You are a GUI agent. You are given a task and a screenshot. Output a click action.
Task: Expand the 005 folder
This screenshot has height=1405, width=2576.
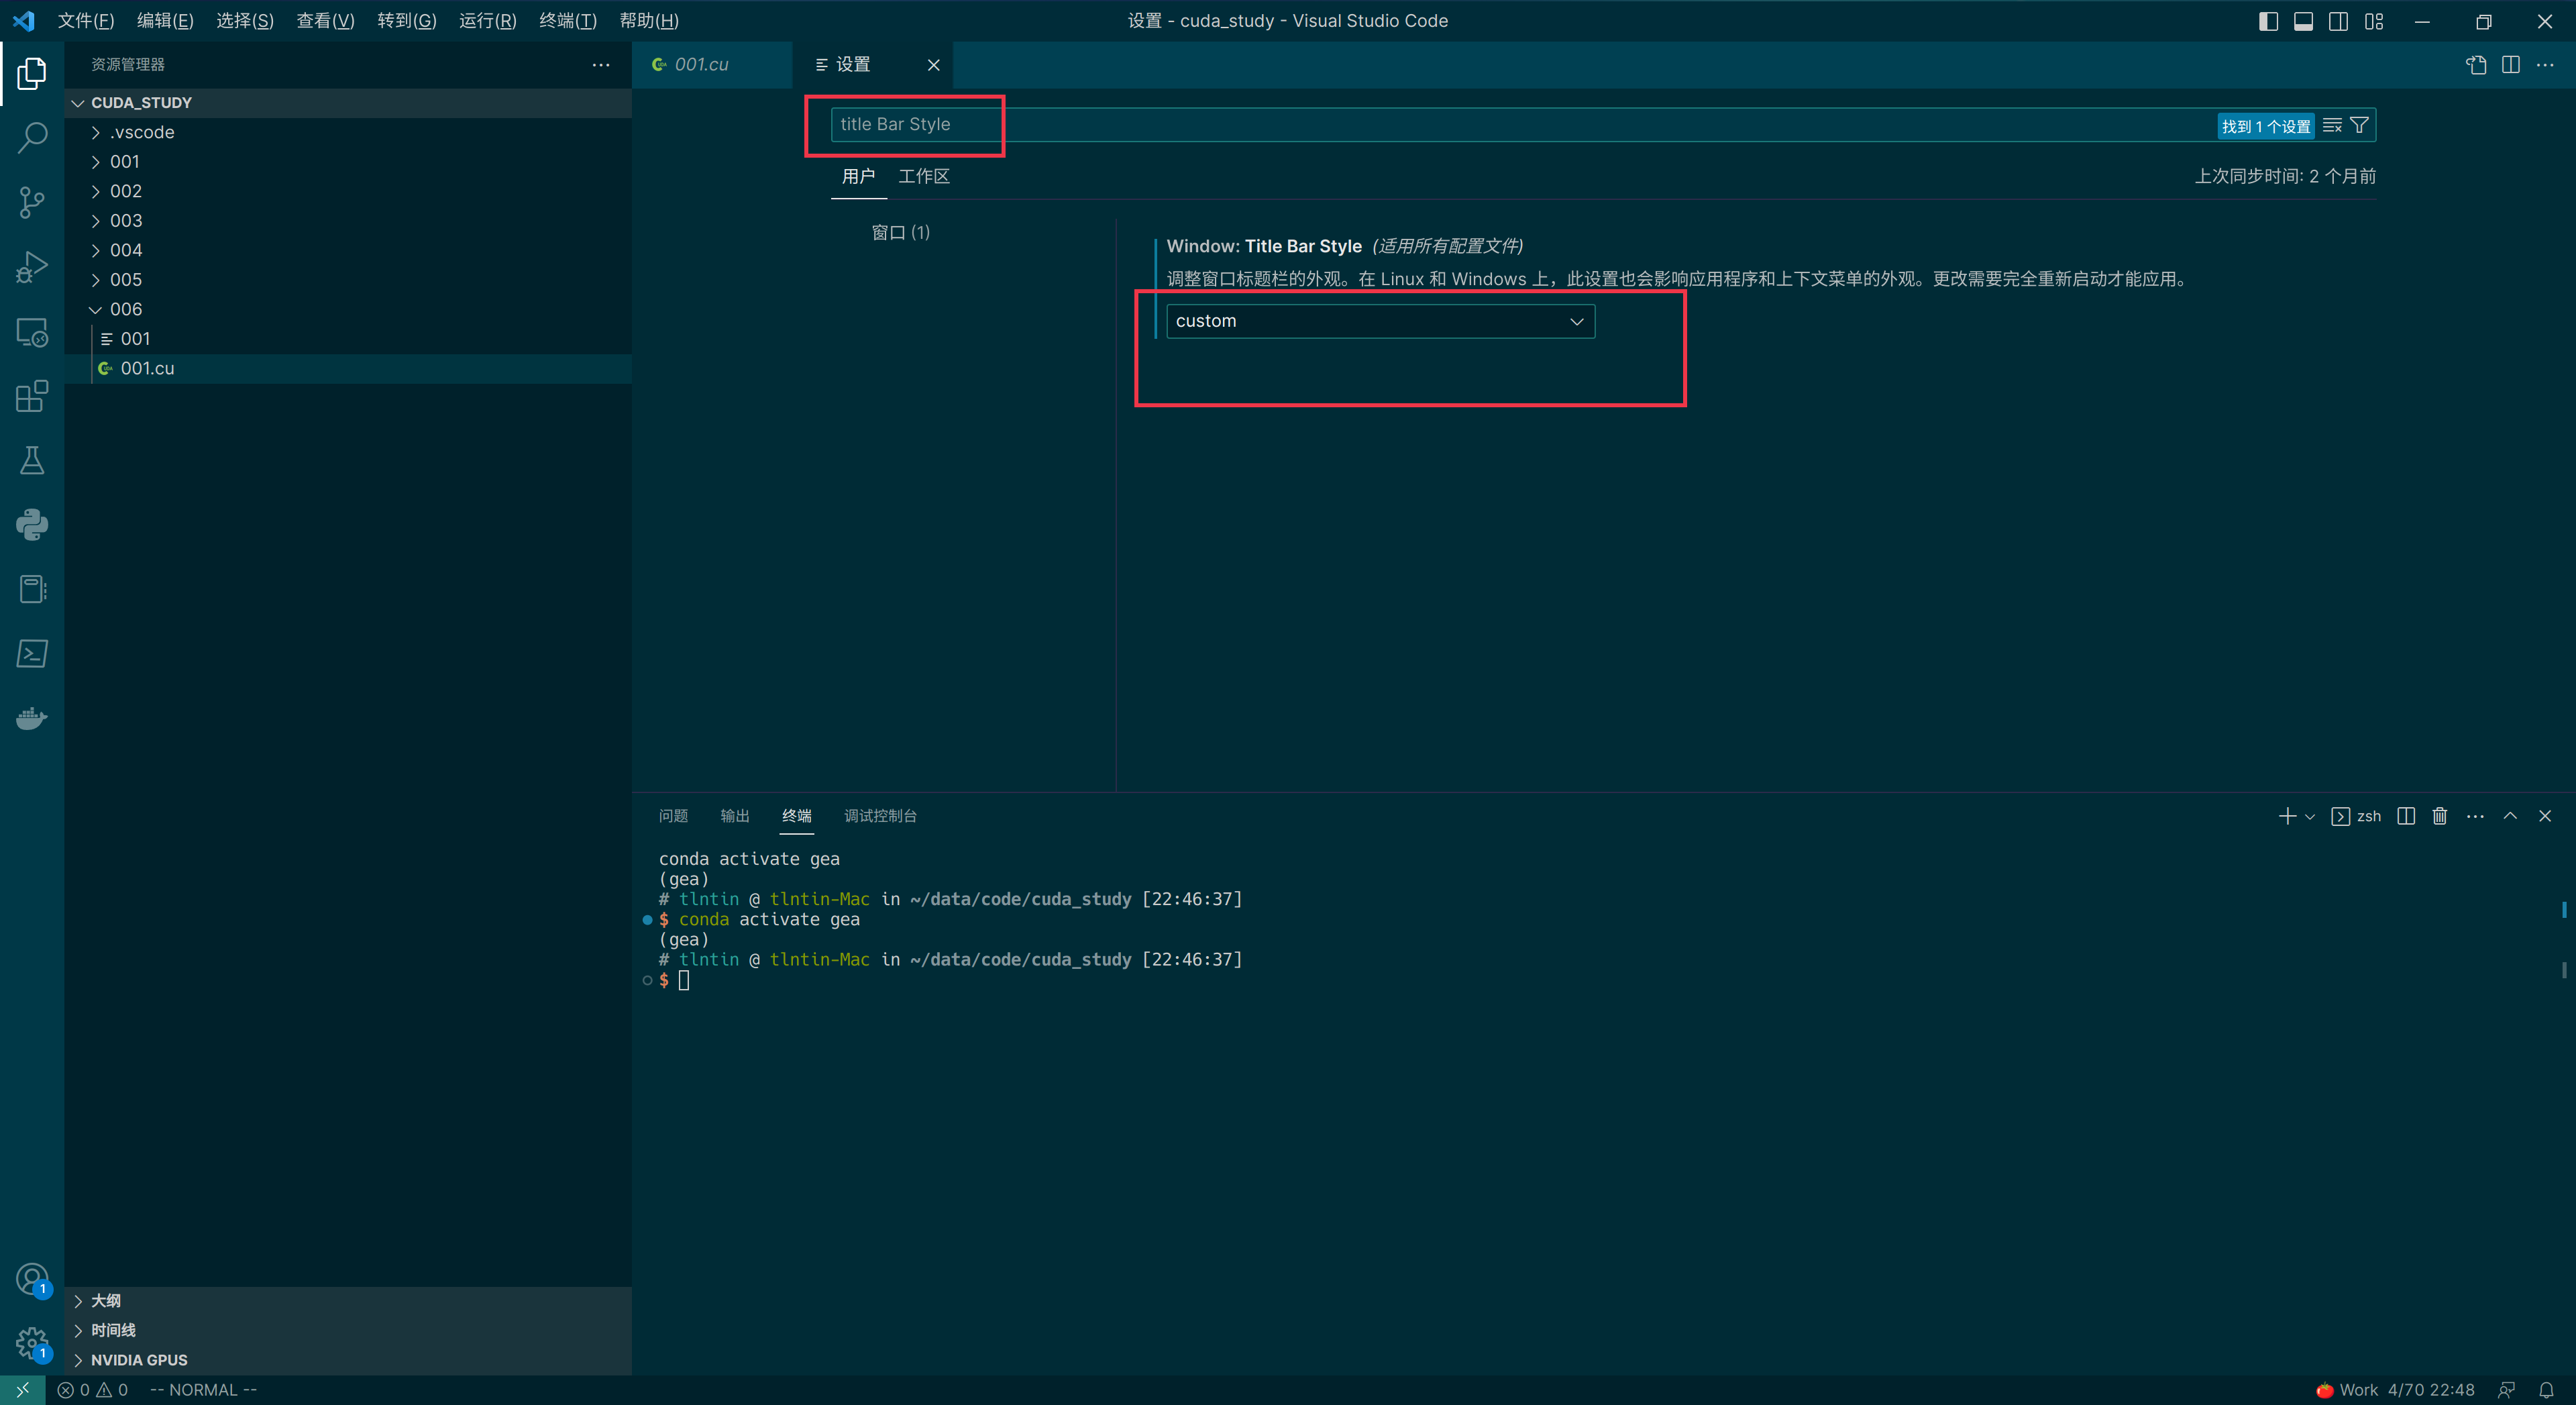126,279
